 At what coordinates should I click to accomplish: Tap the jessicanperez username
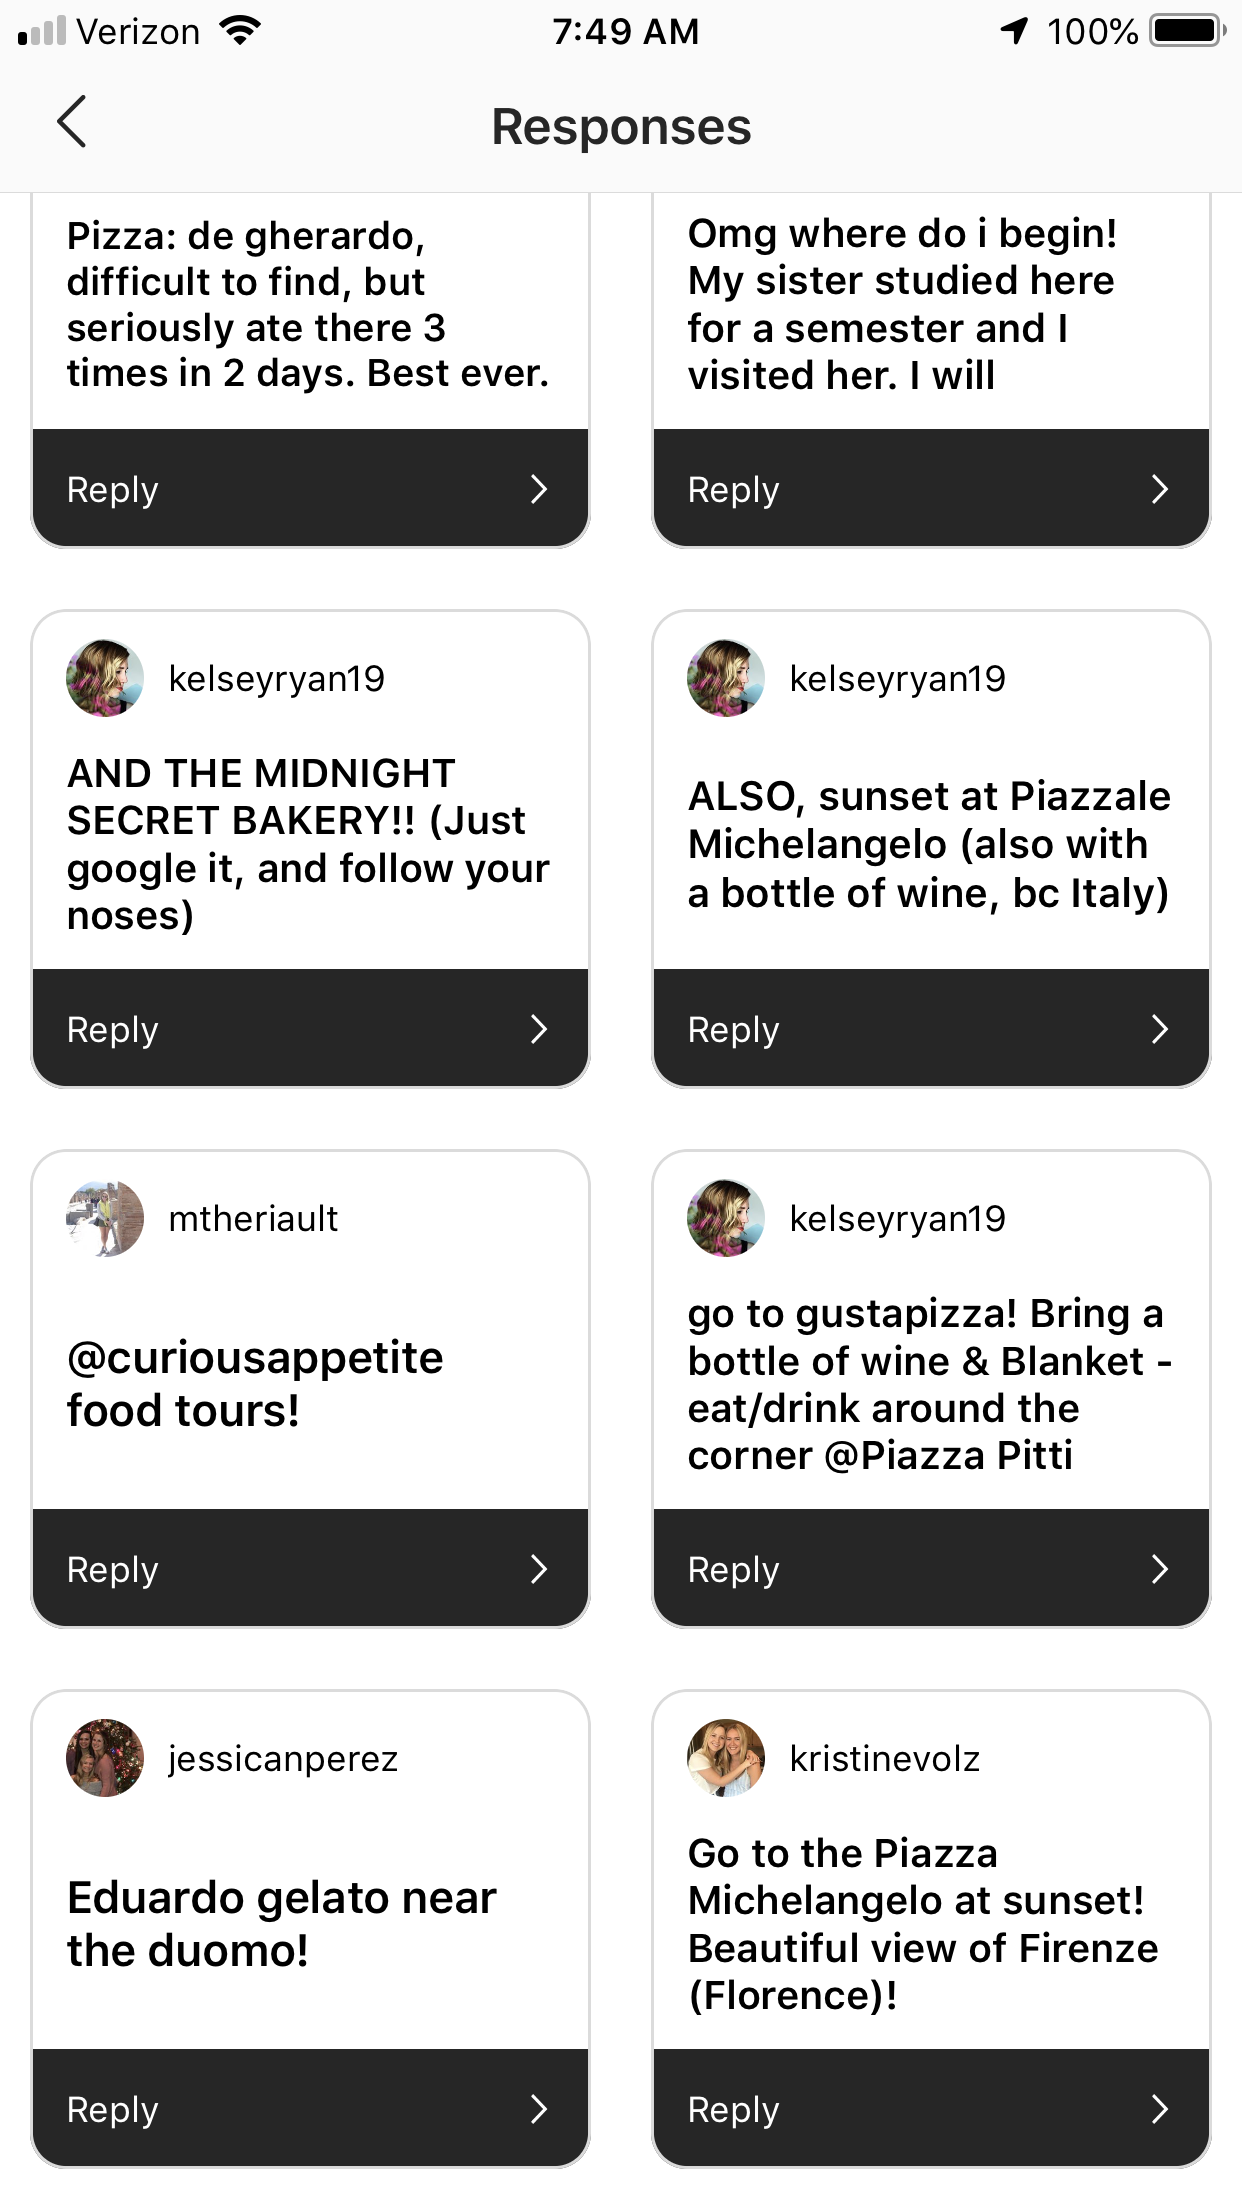pyautogui.click(x=283, y=1759)
